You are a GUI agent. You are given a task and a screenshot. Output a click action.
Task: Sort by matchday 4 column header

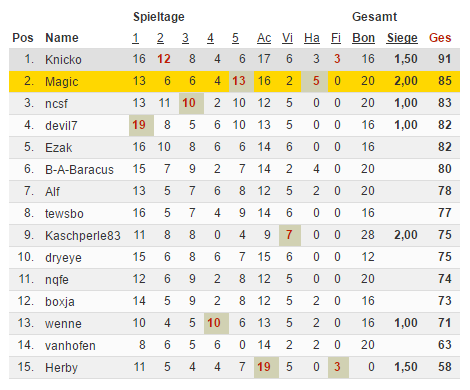coord(210,38)
